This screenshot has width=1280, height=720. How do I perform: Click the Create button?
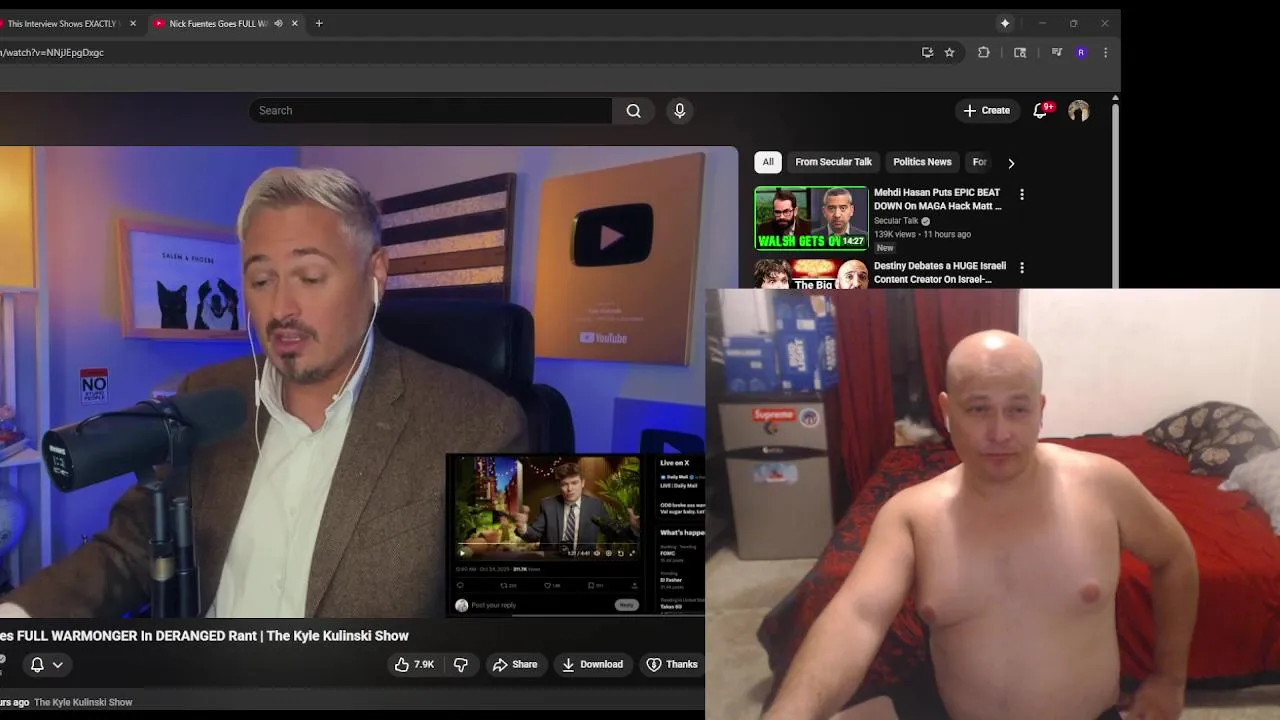pyautogui.click(x=987, y=111)
